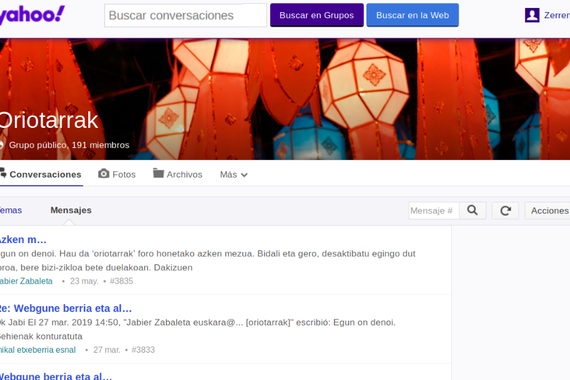Screen dimensions: 570x380
Task: Open the Conversaciones tab
Action: point(41,175)
